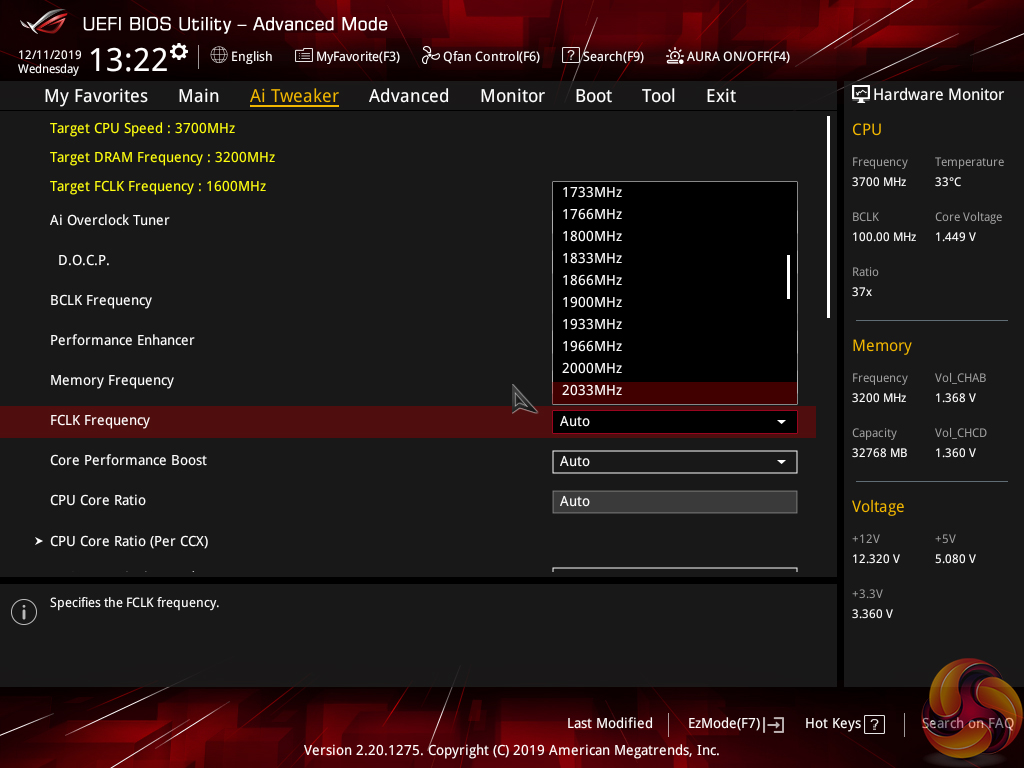
Task: Click the Hot Keys question mark icon
Action: coord(874,724)
